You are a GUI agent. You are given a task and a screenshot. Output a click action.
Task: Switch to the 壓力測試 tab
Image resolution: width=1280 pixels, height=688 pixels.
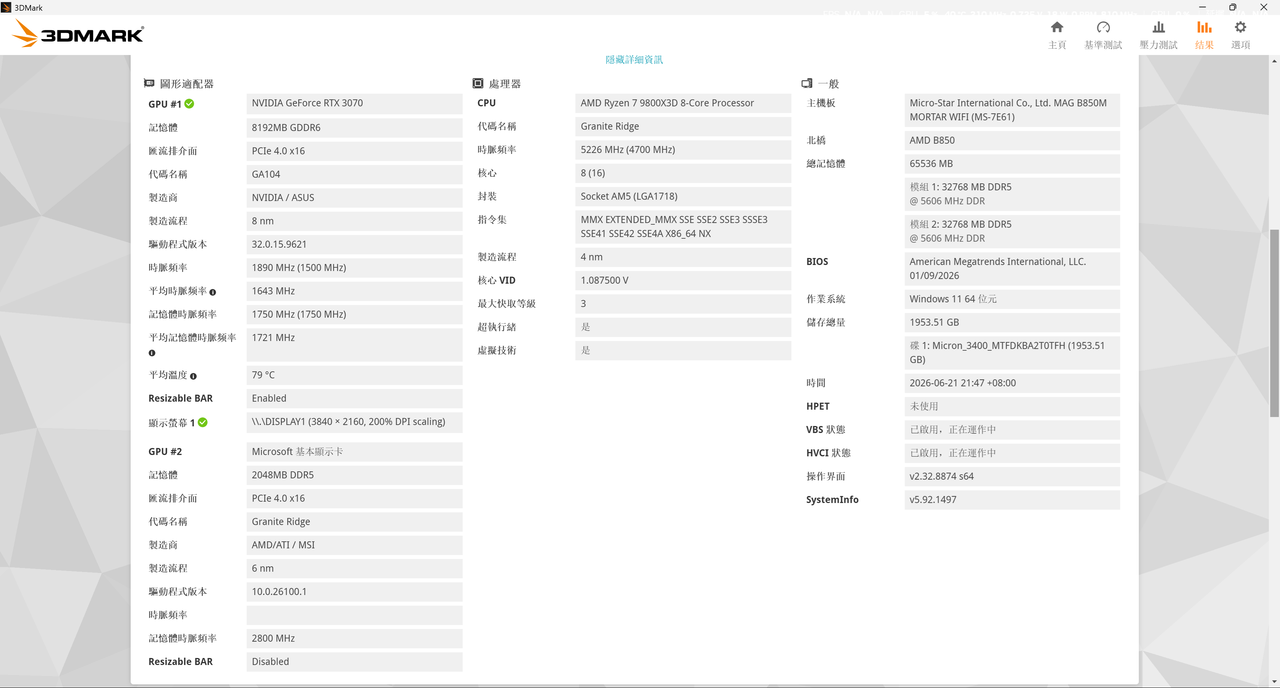(1158, 33)
